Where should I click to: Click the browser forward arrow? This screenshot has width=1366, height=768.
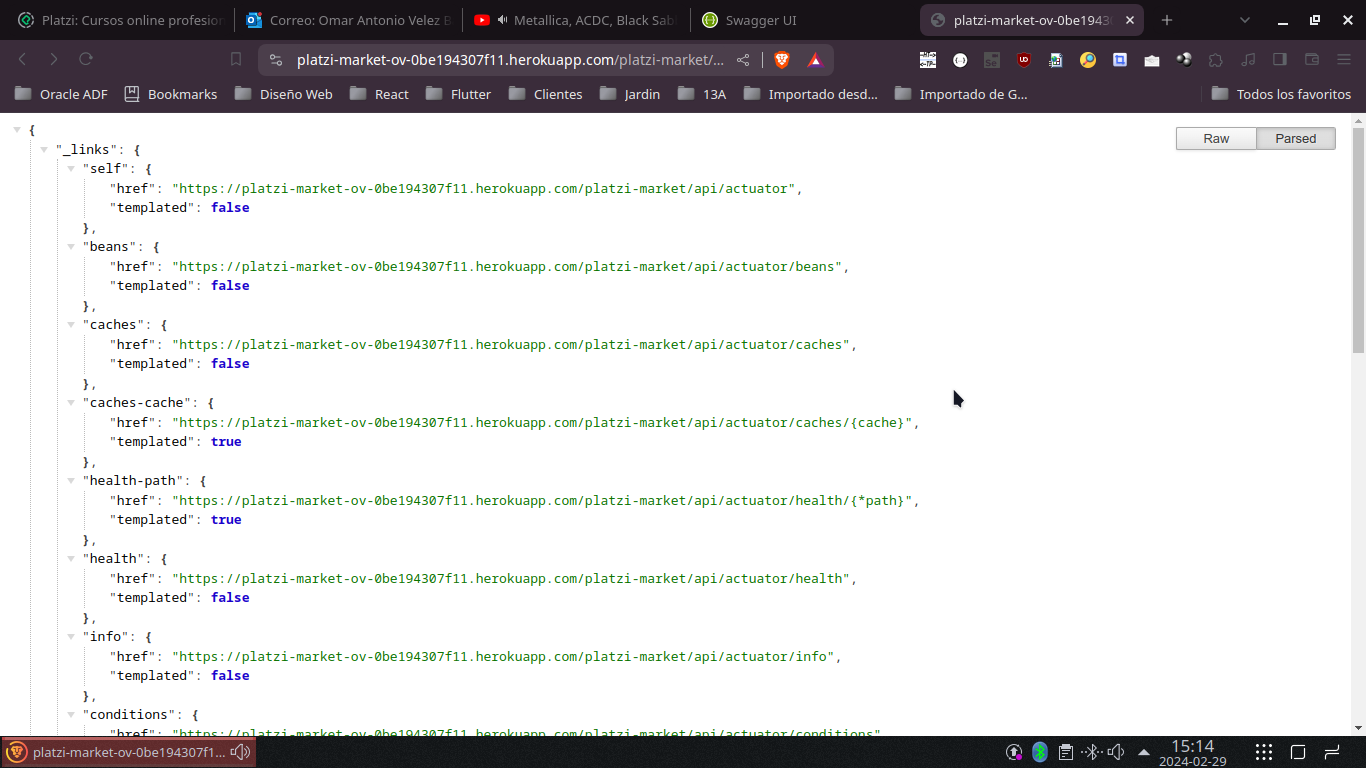point(54,60)
